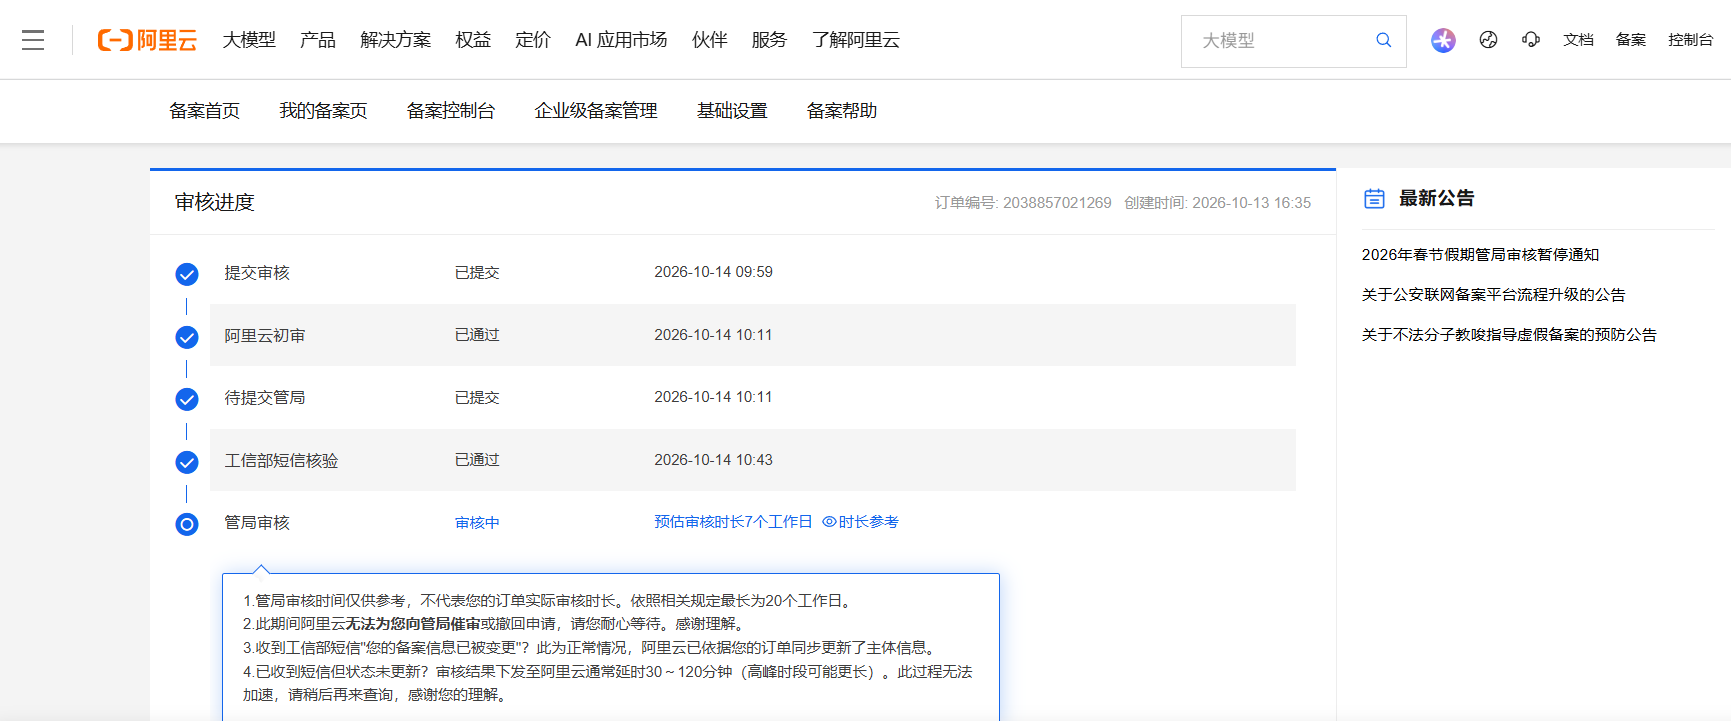Click the globe region icon
Viewport: 1731px width, 721px height.
click(x=1488, y=40)
